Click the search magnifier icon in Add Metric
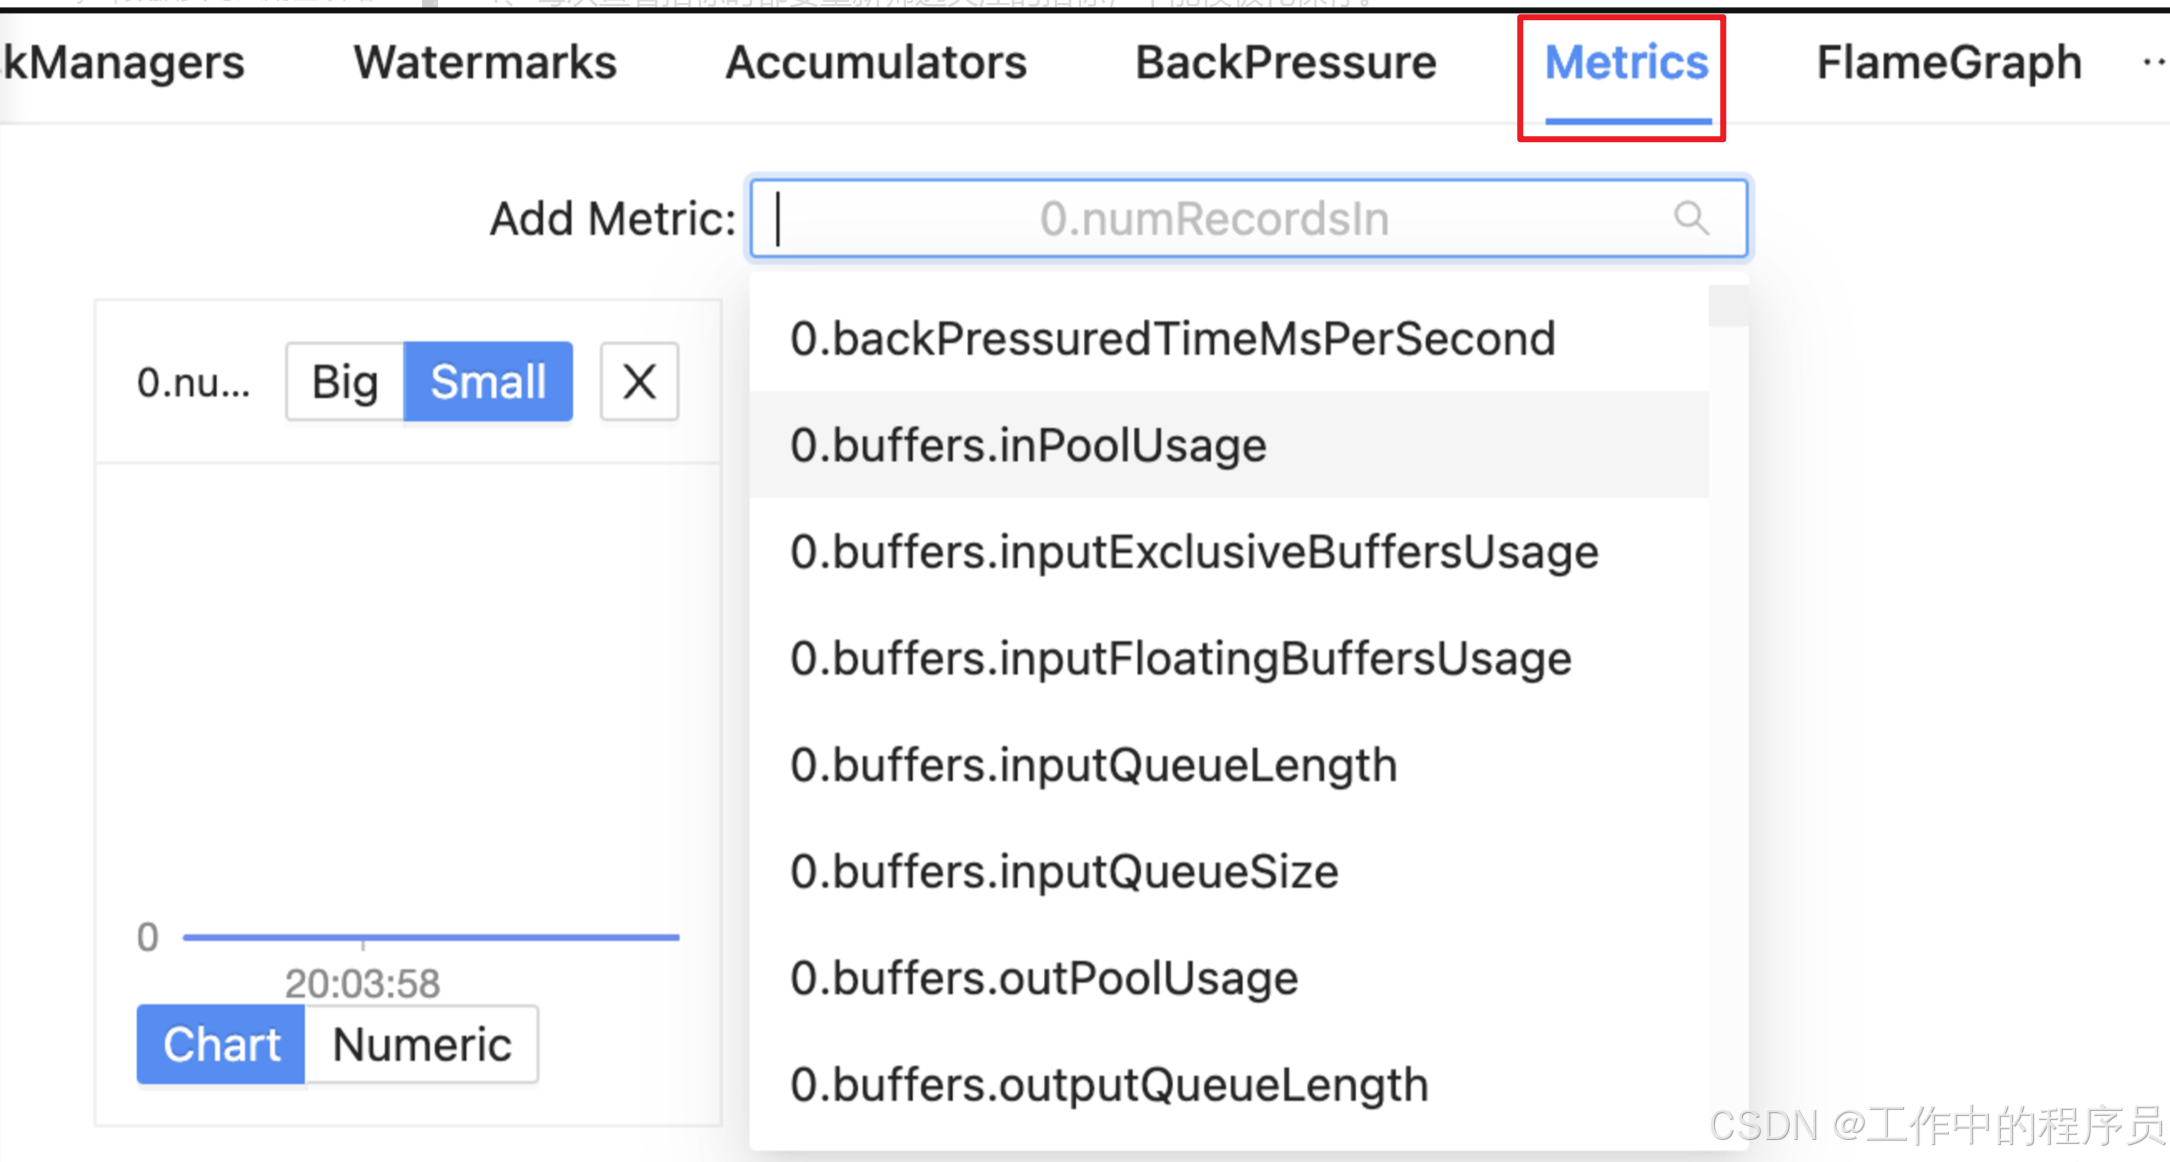The height and width of the screenshot is (1162, 2170). click(1691, 217)
